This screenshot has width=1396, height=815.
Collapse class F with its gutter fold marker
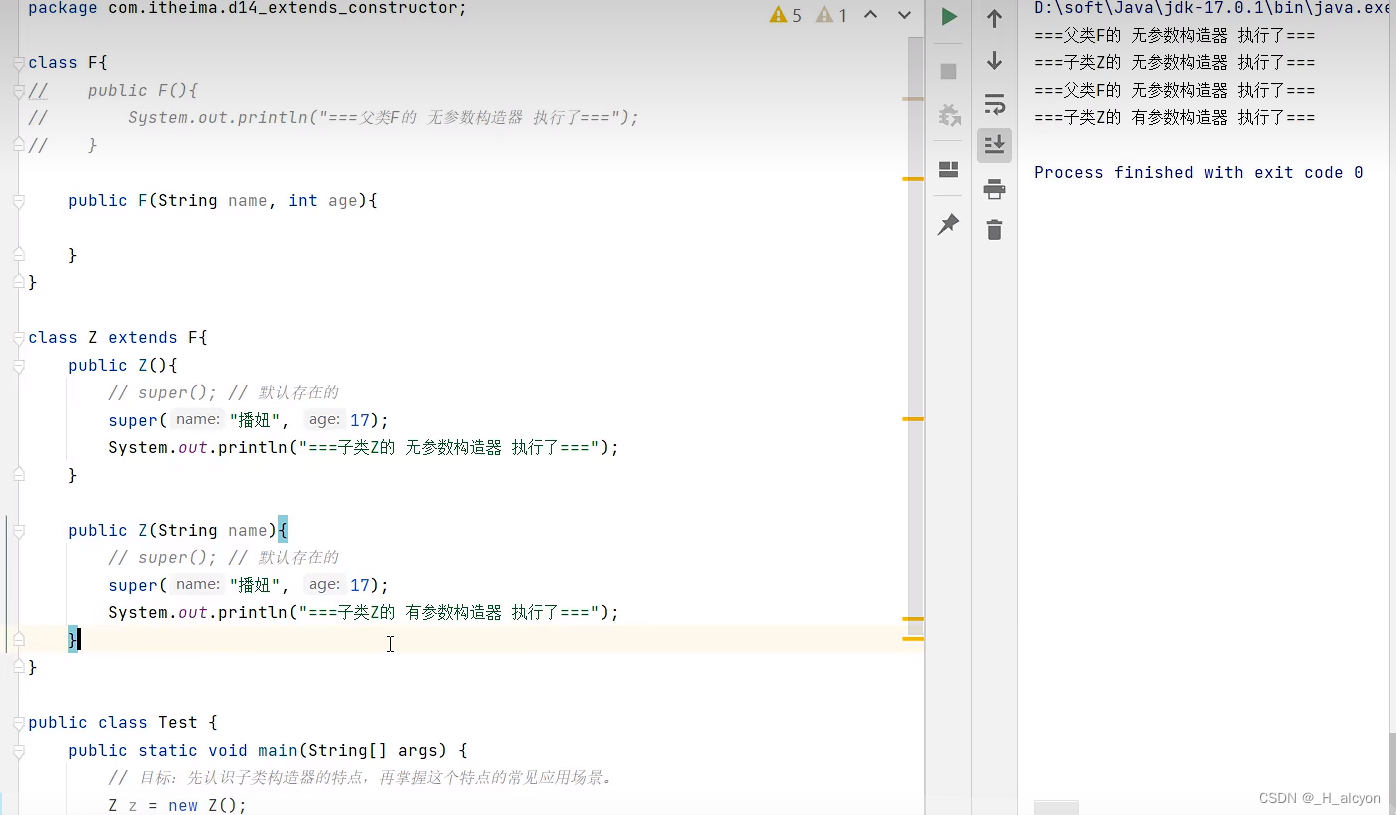tap(19, 63)
